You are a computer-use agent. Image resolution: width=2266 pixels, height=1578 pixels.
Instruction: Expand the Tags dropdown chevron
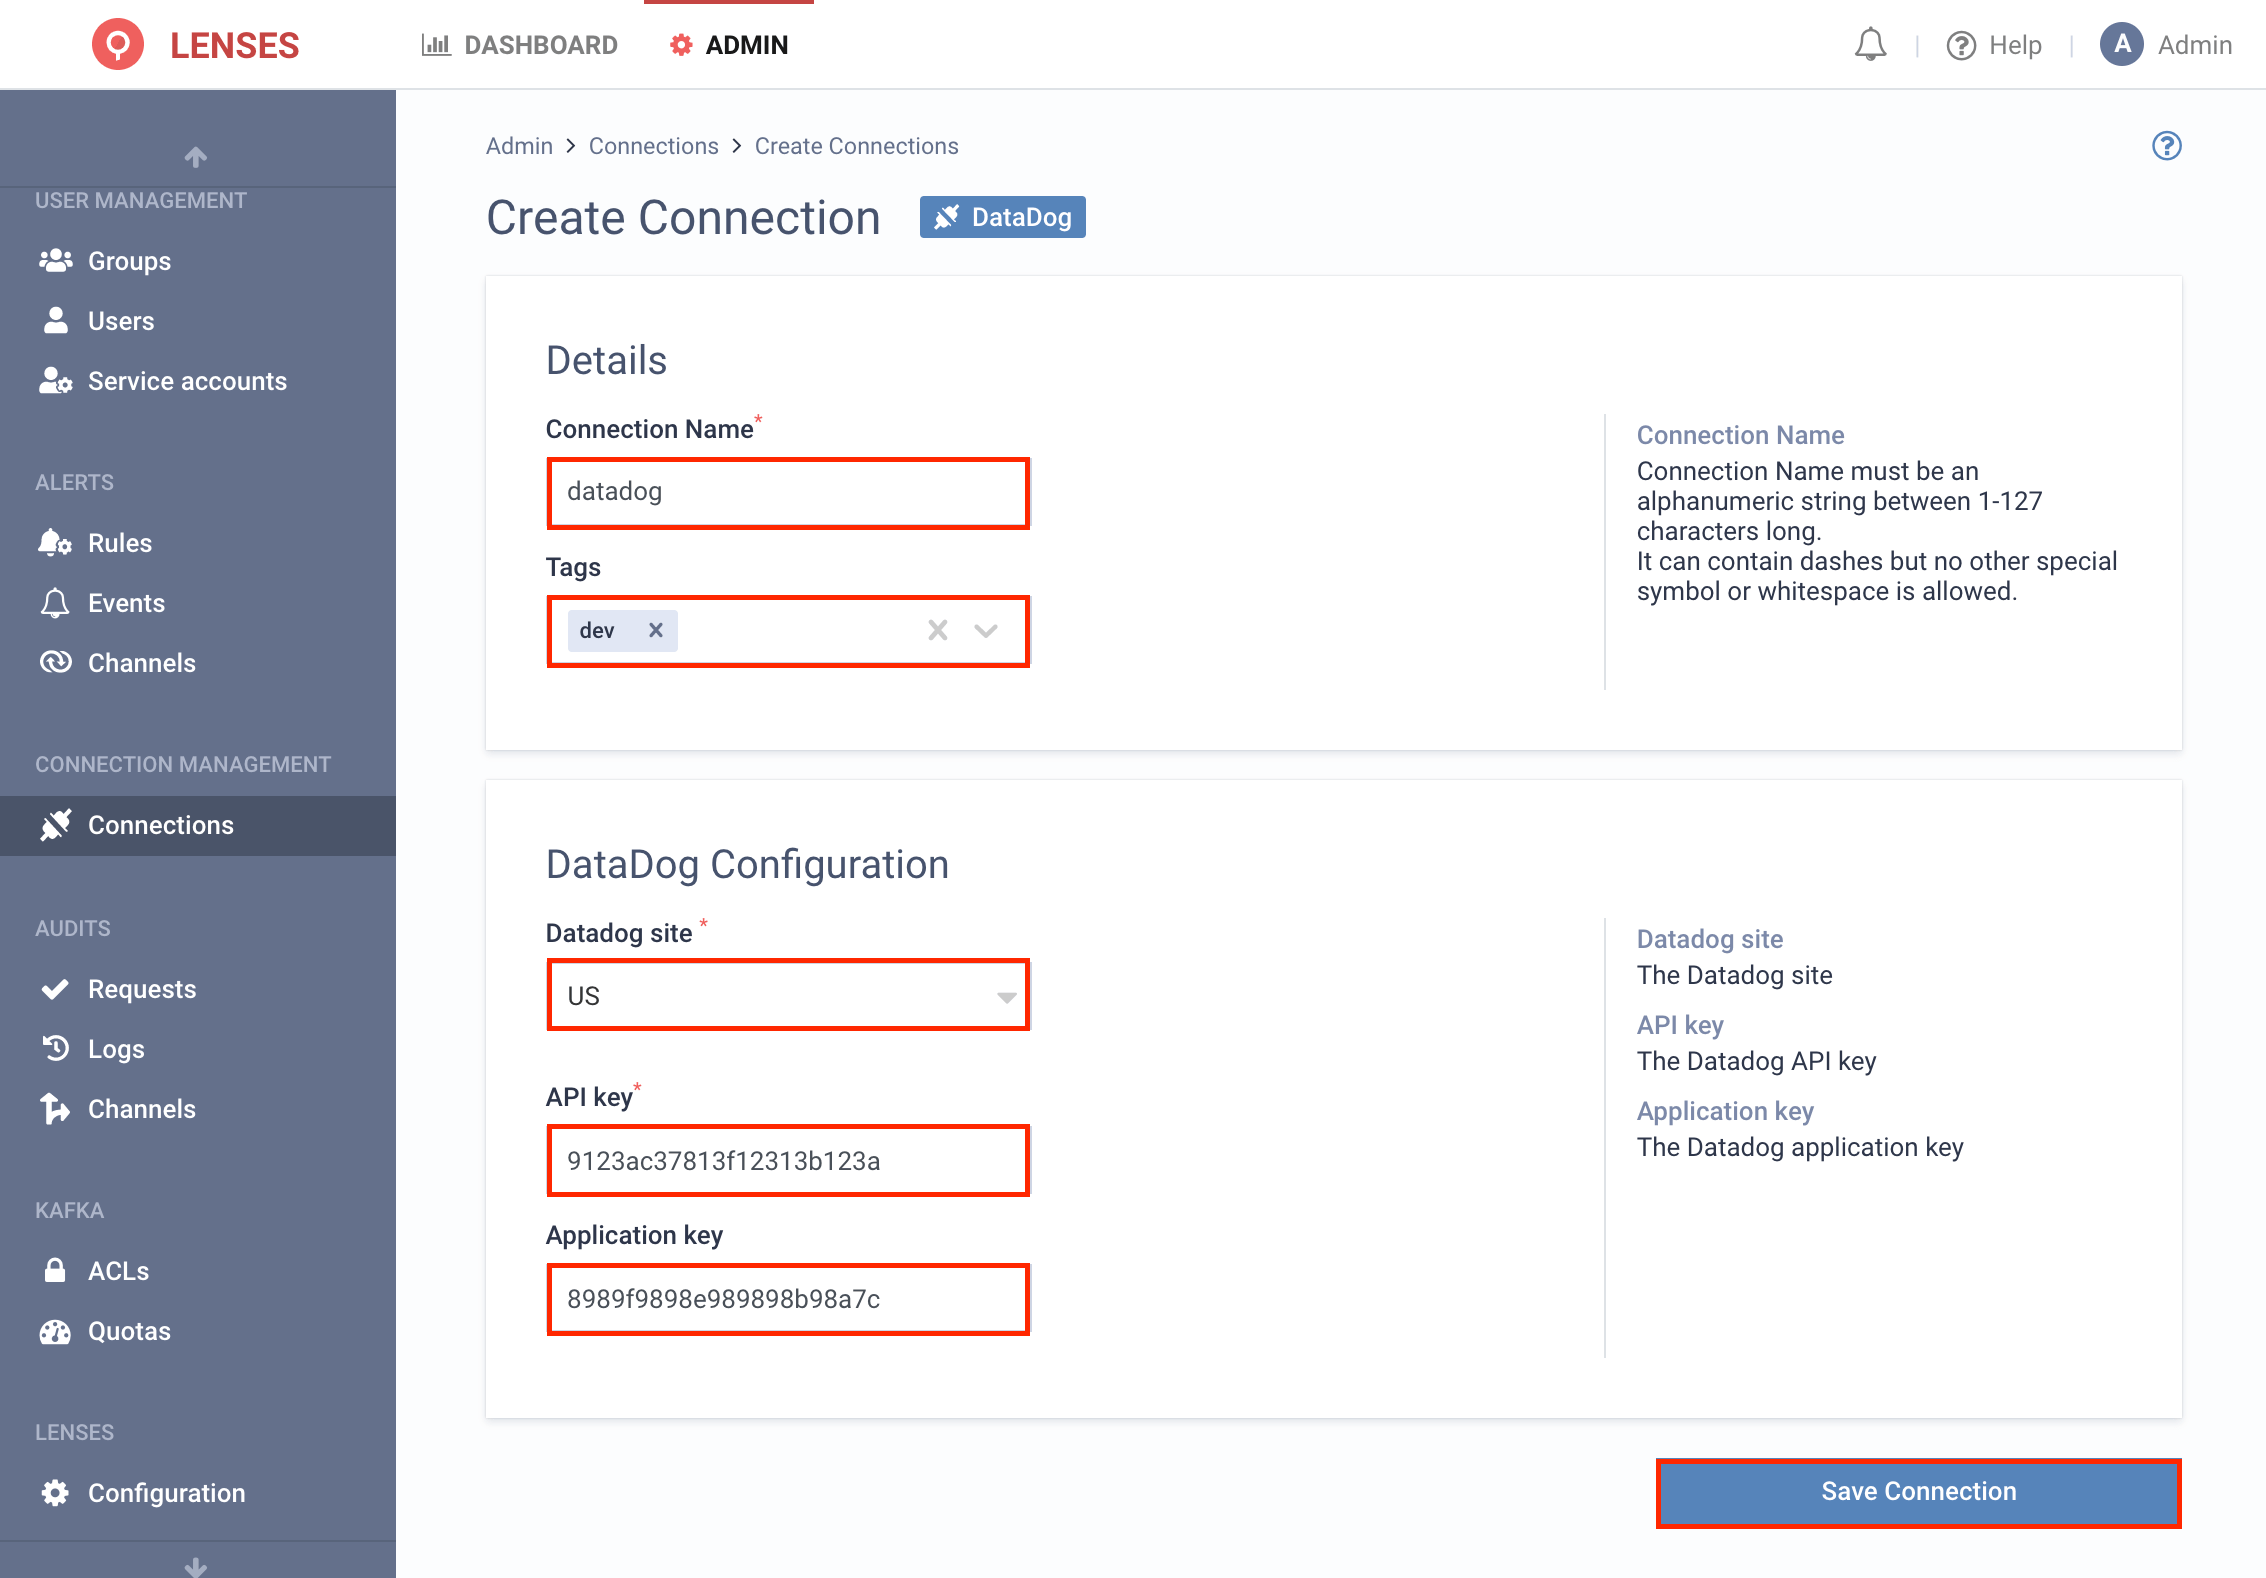[987, 630]
